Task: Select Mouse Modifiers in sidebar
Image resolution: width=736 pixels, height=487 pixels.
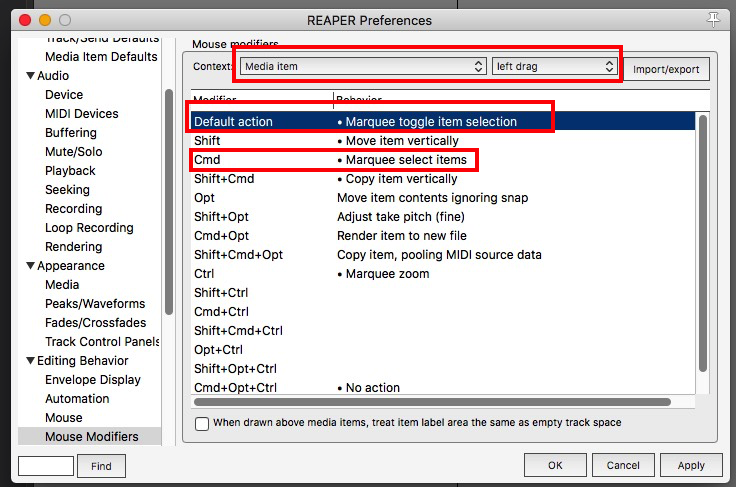Action: coord(89,437)
